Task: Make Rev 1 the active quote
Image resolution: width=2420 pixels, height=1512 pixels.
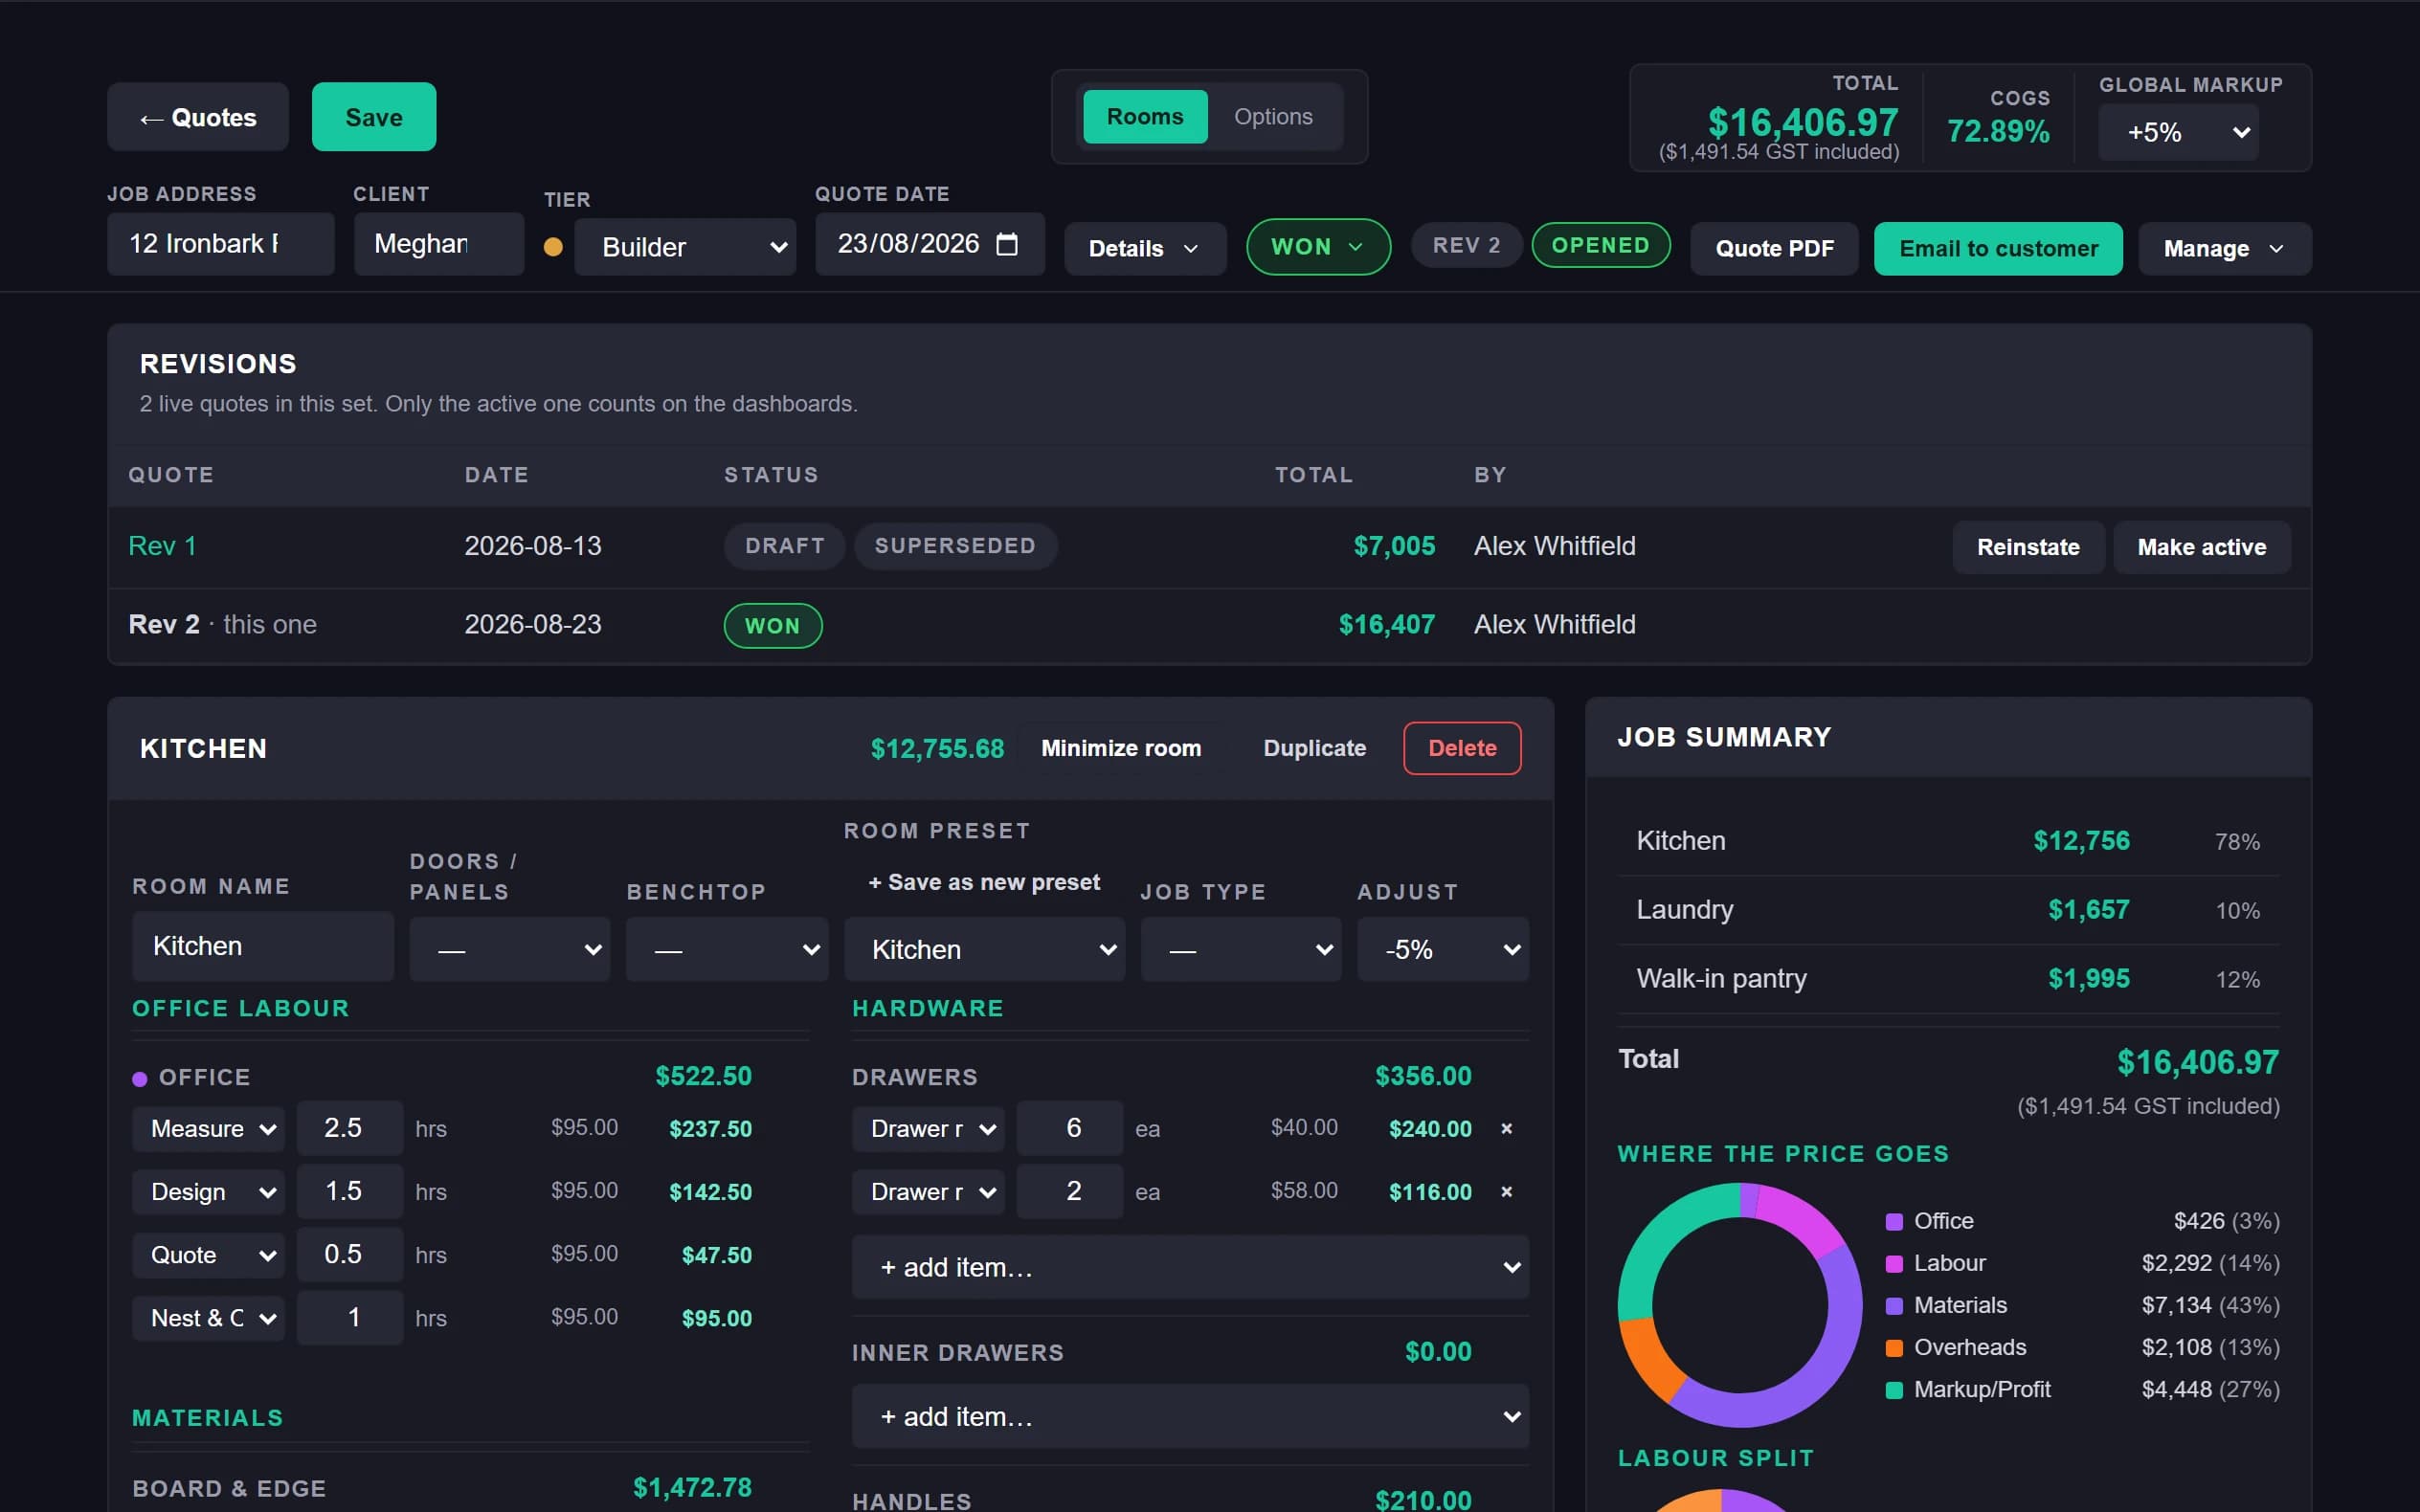Action: (2201, 547)
